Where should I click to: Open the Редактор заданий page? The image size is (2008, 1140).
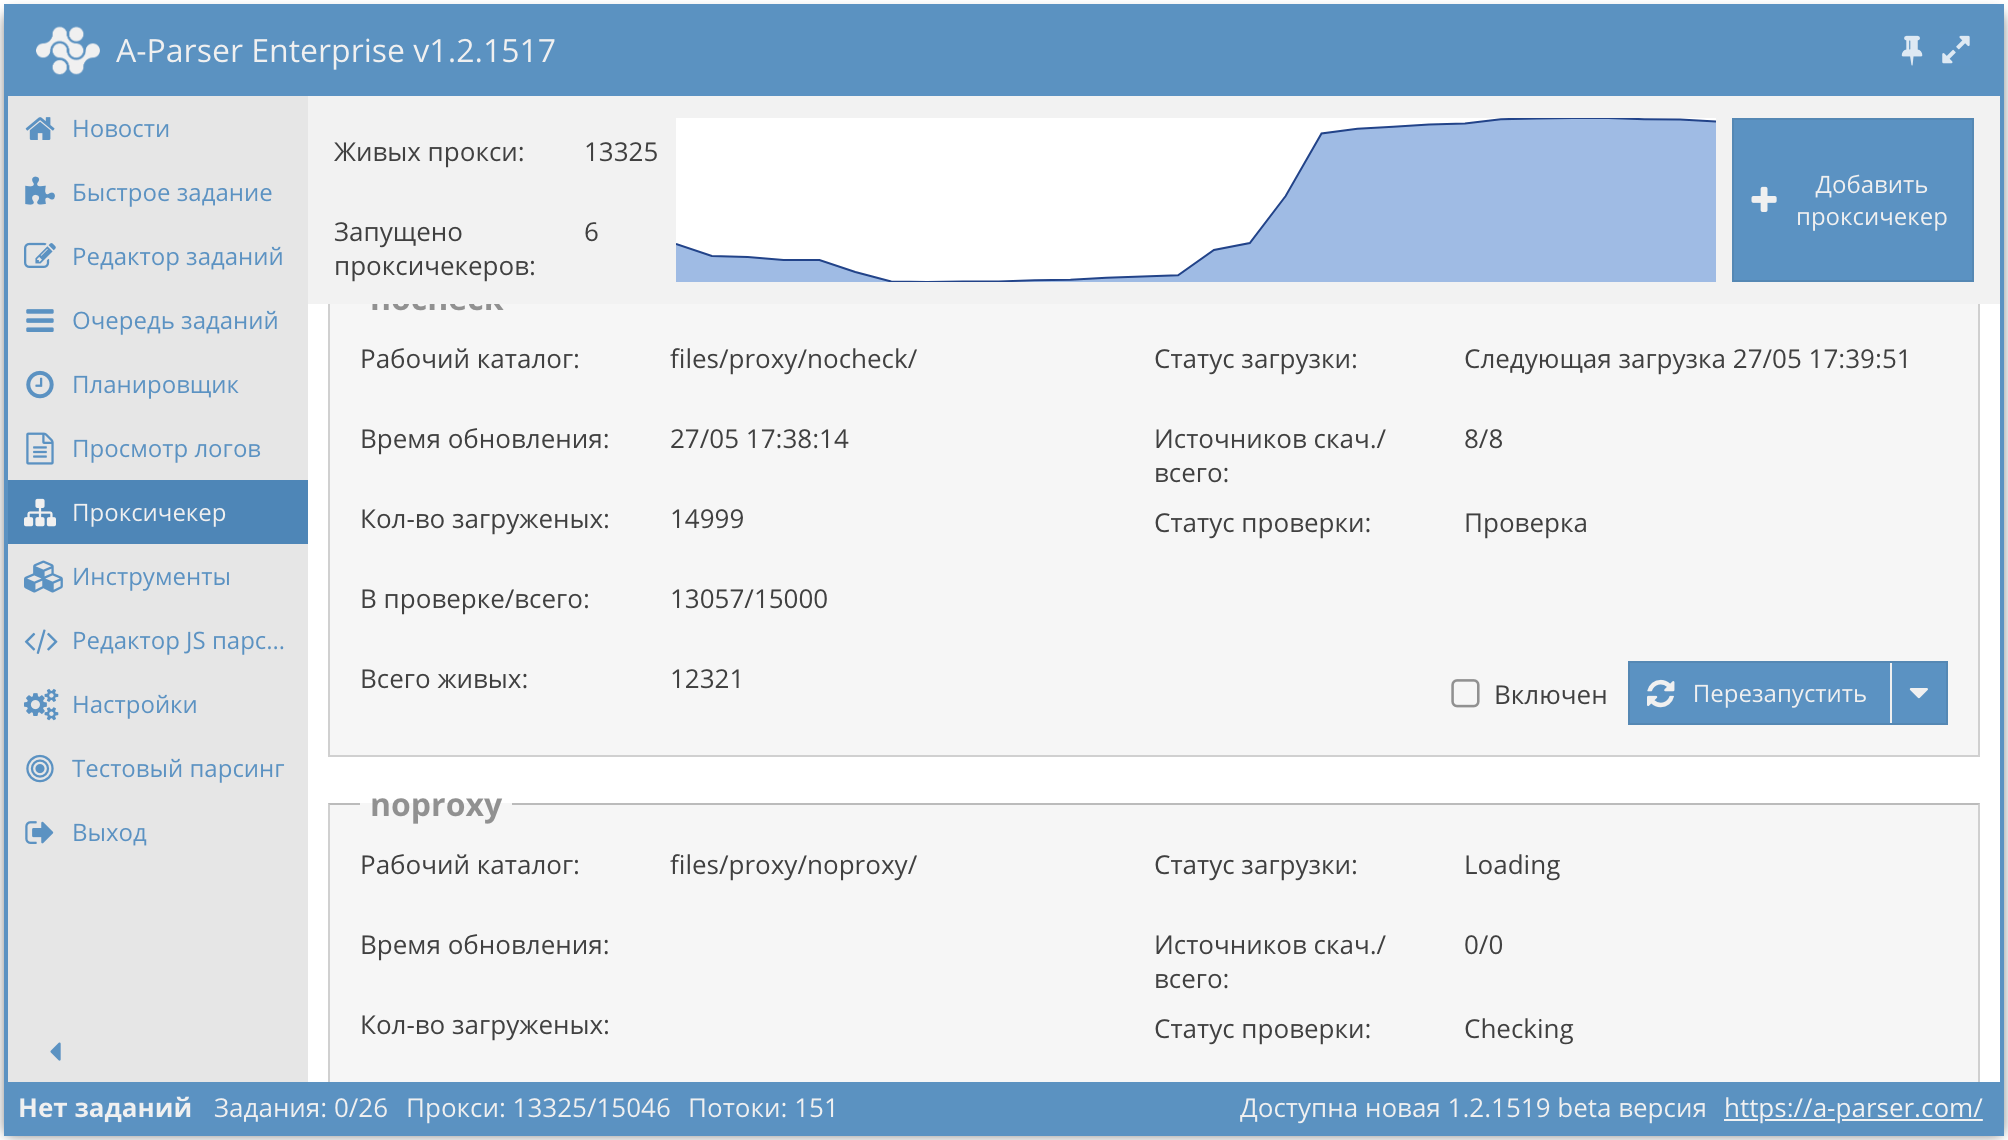tap(177, 256)
